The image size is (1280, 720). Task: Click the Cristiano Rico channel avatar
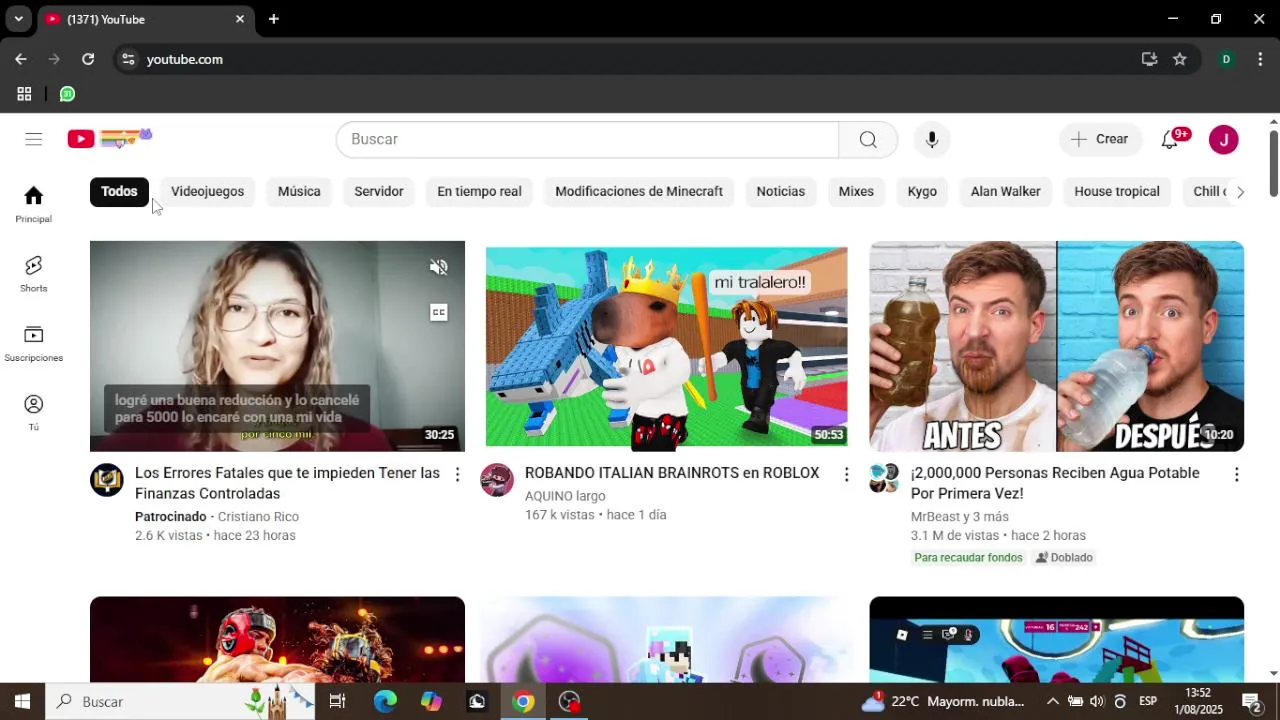click(x=107, y=480)
